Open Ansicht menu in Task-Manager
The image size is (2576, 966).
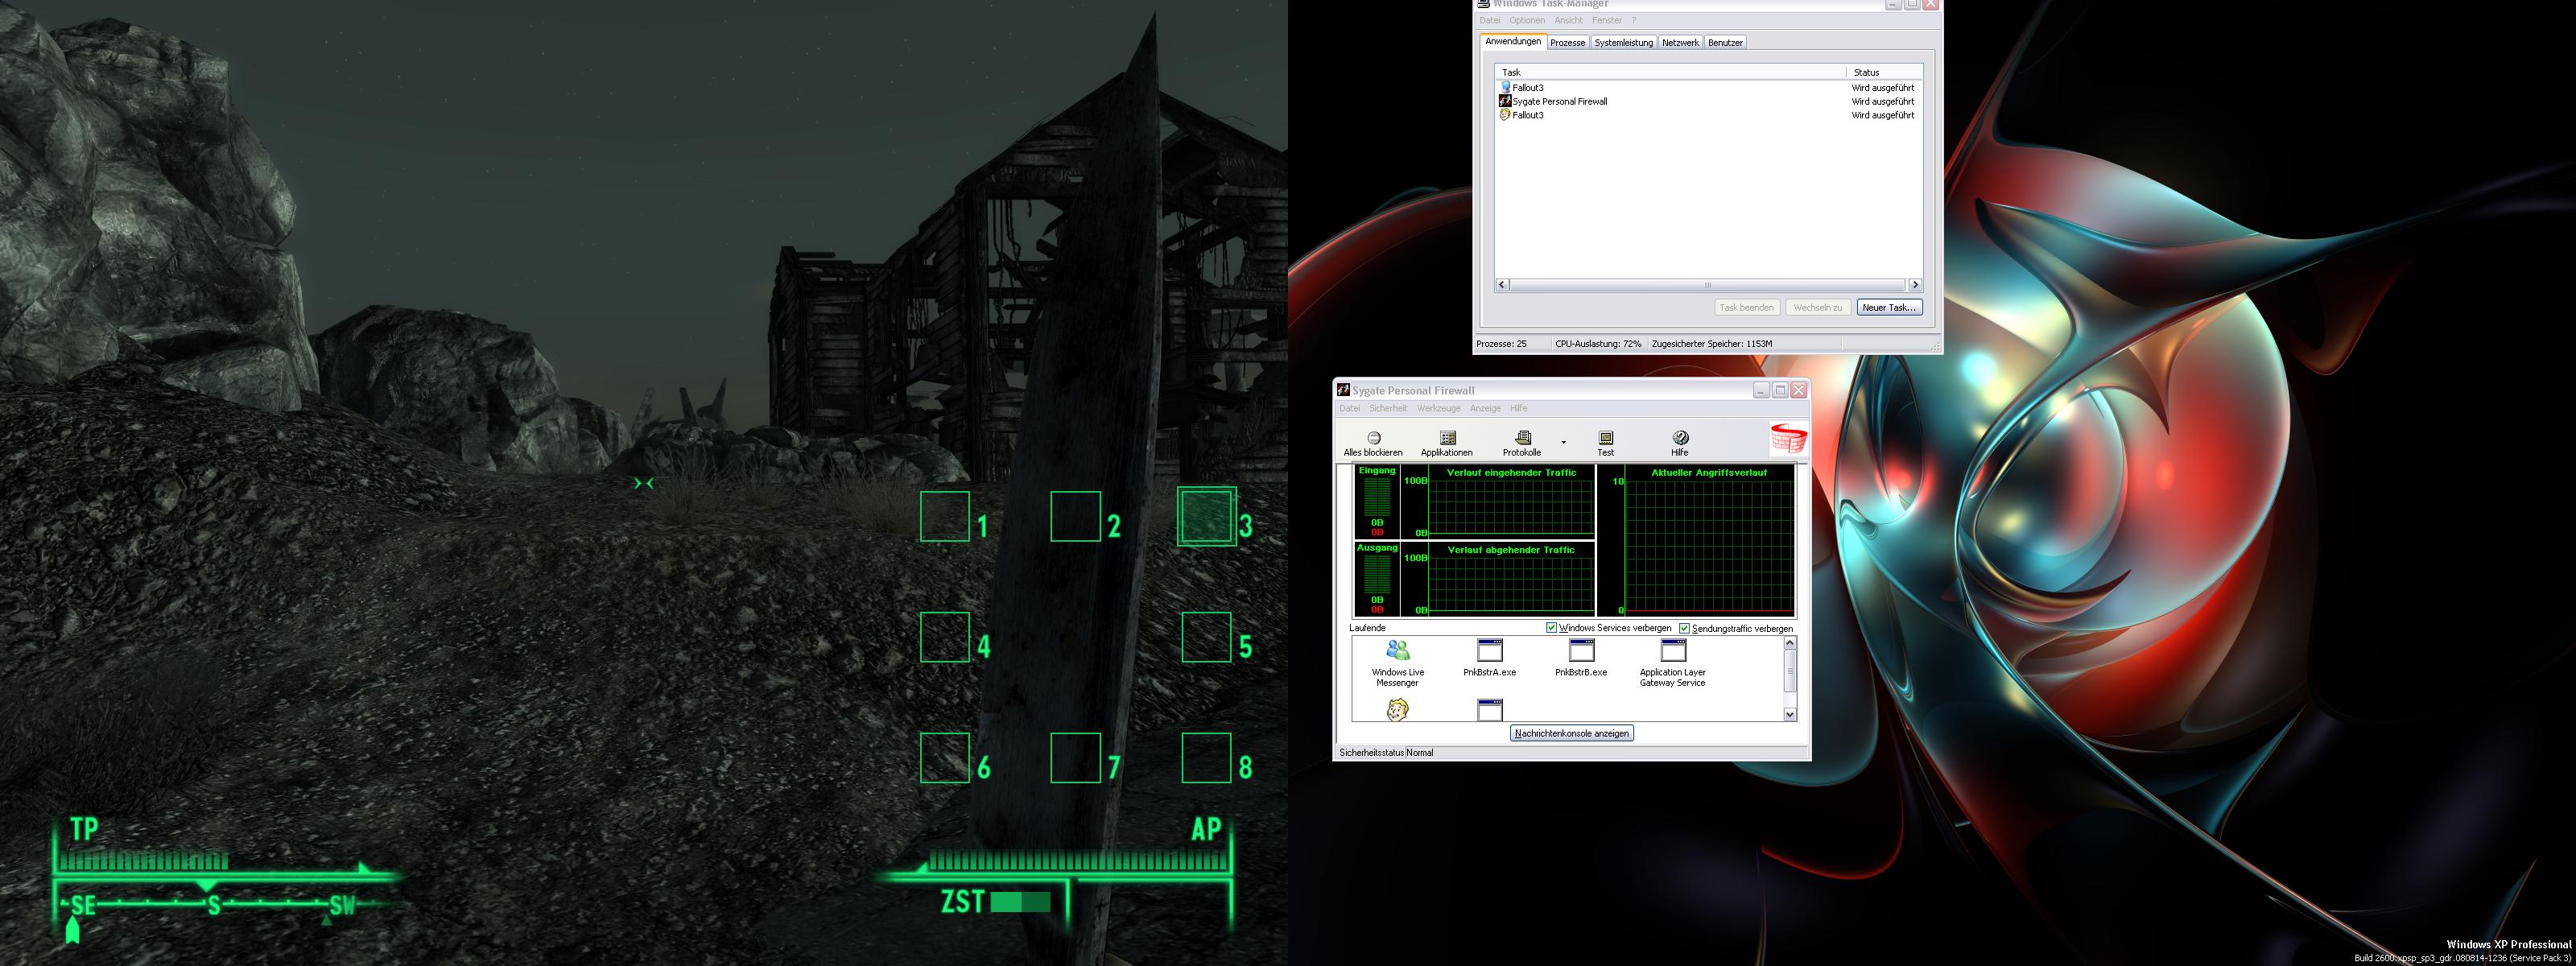tap(1569, 20)
